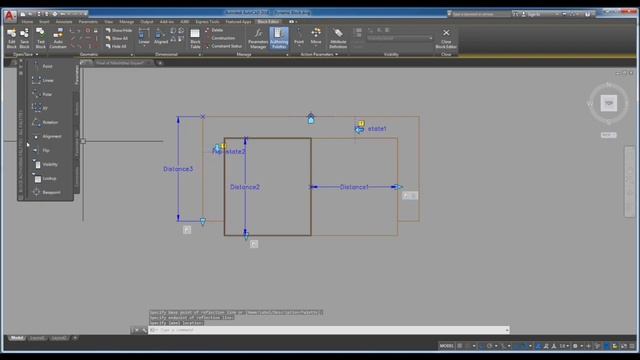Open the Annotate ribbon tab
The height and width of the screenshot is (360, 640).
point(64,22)
